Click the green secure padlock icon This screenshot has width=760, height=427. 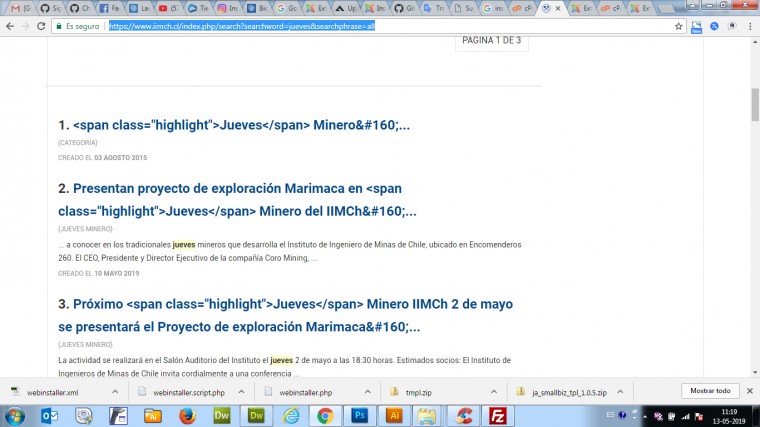59,26
